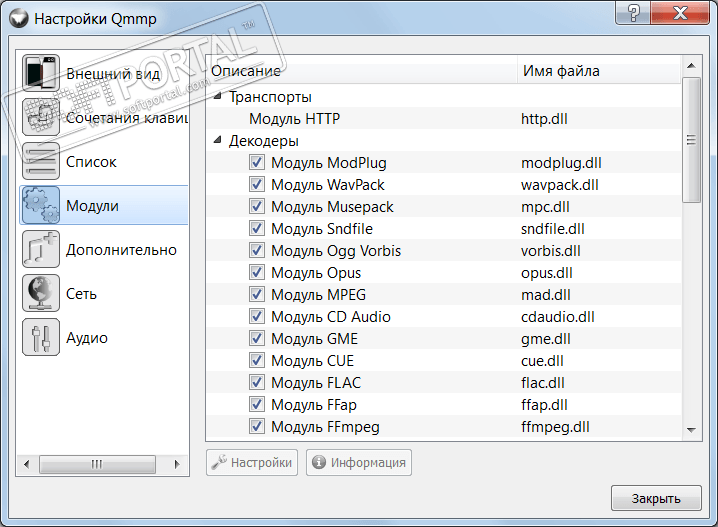
Task: Open the Аудио mixer icon
Action: (41, 337)
